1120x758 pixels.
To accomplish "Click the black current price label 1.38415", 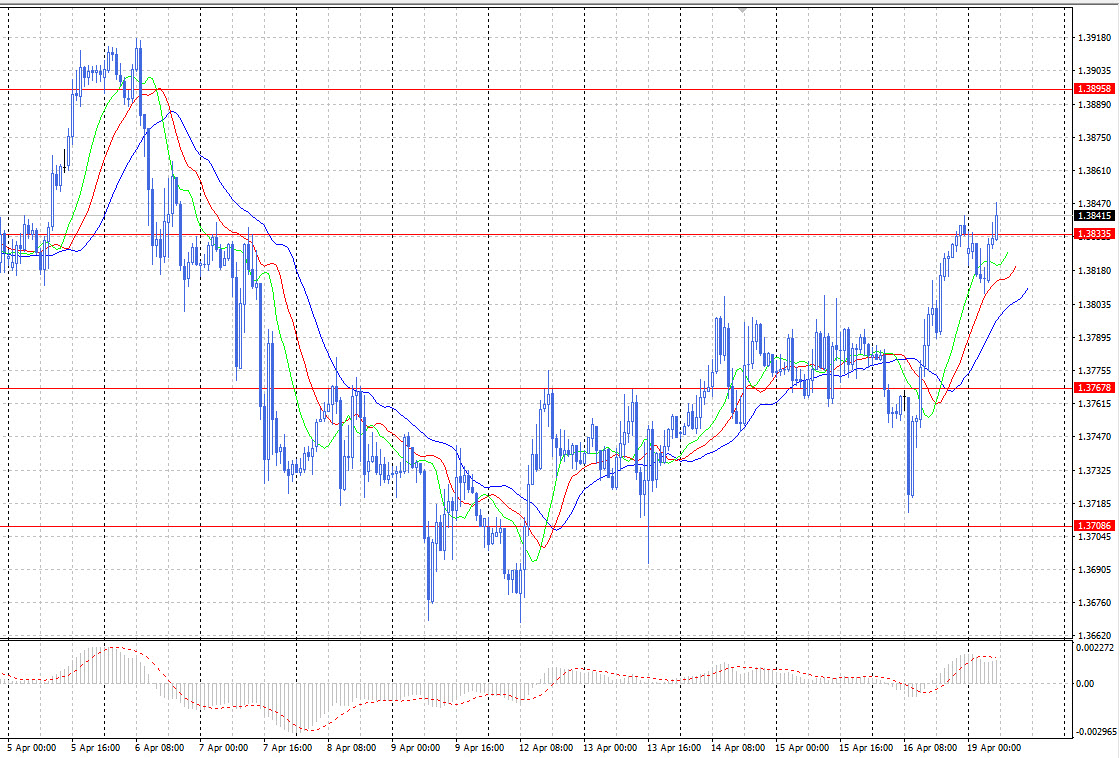I will [1094, 215].
